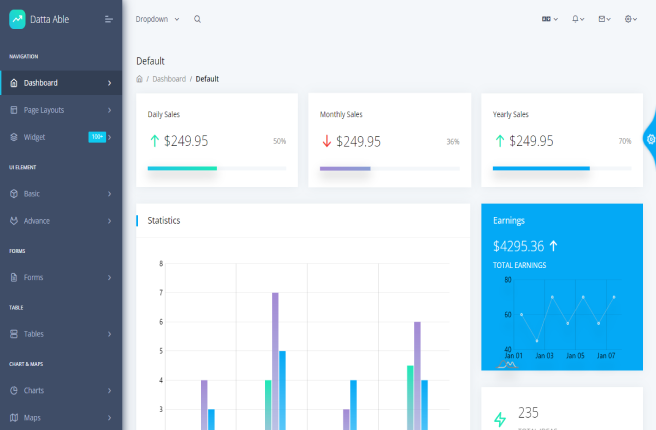Screen dimensions: 656x430
Task: Select Widget in the sidebar
Action: click(61, 137)
